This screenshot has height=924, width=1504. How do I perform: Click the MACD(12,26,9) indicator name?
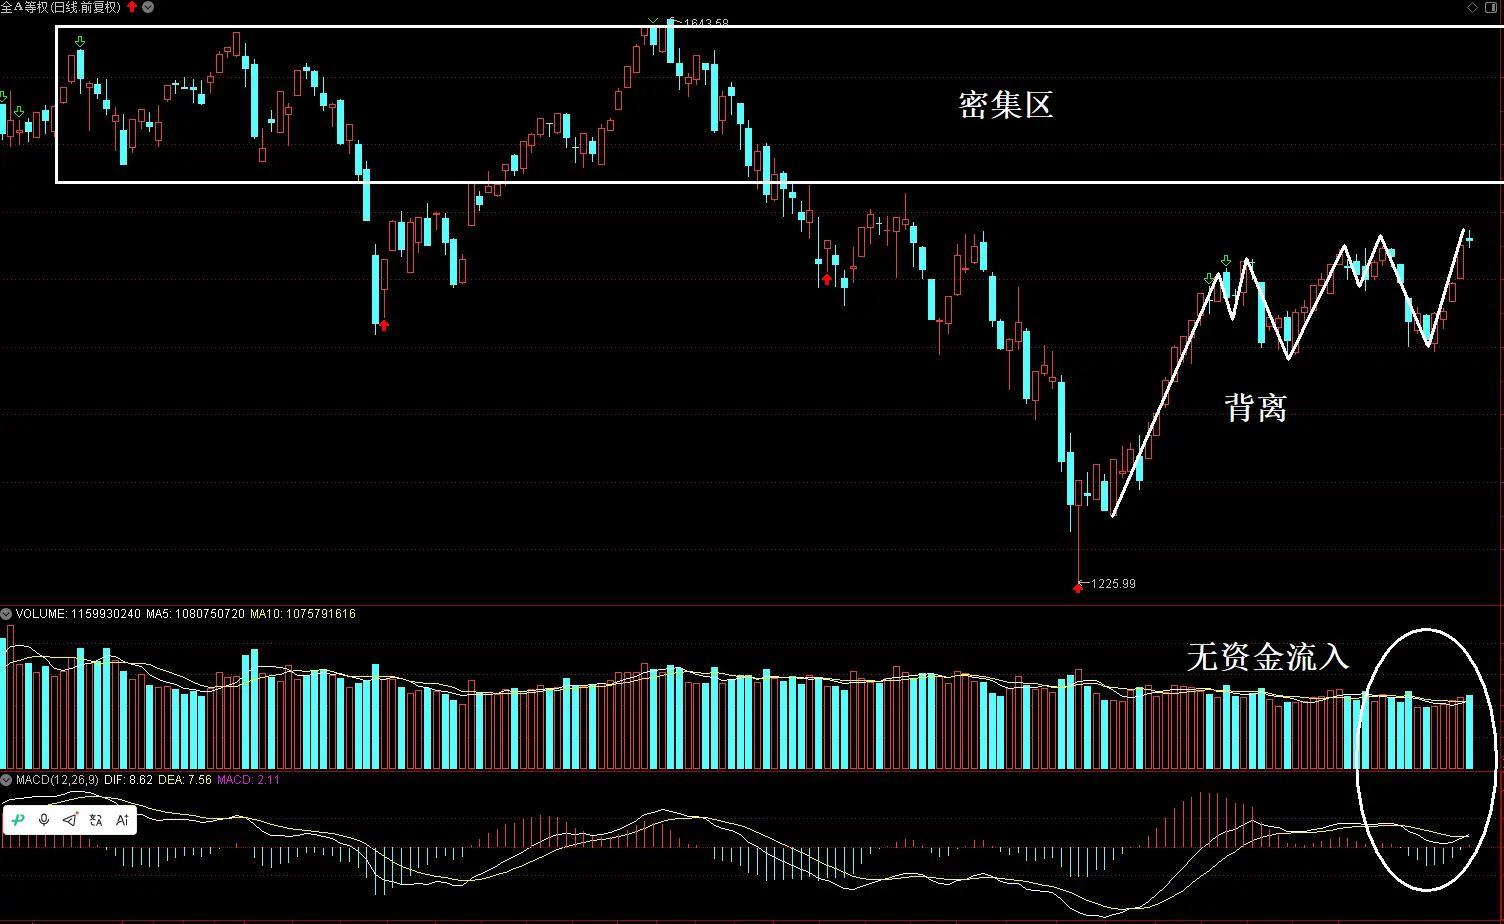(x=57, y=780)
